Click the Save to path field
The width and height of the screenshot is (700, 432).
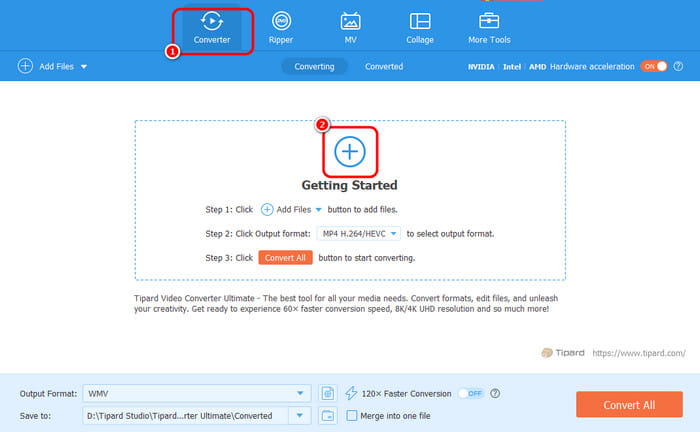pyautogui.click(x=185, y=415)
